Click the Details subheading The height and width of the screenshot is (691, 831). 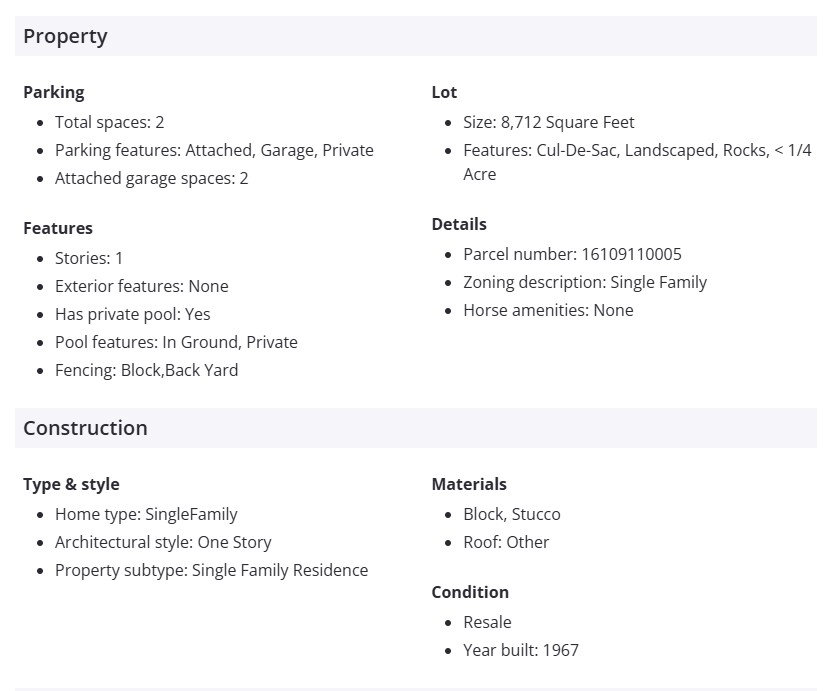click(x=459, y=224)
